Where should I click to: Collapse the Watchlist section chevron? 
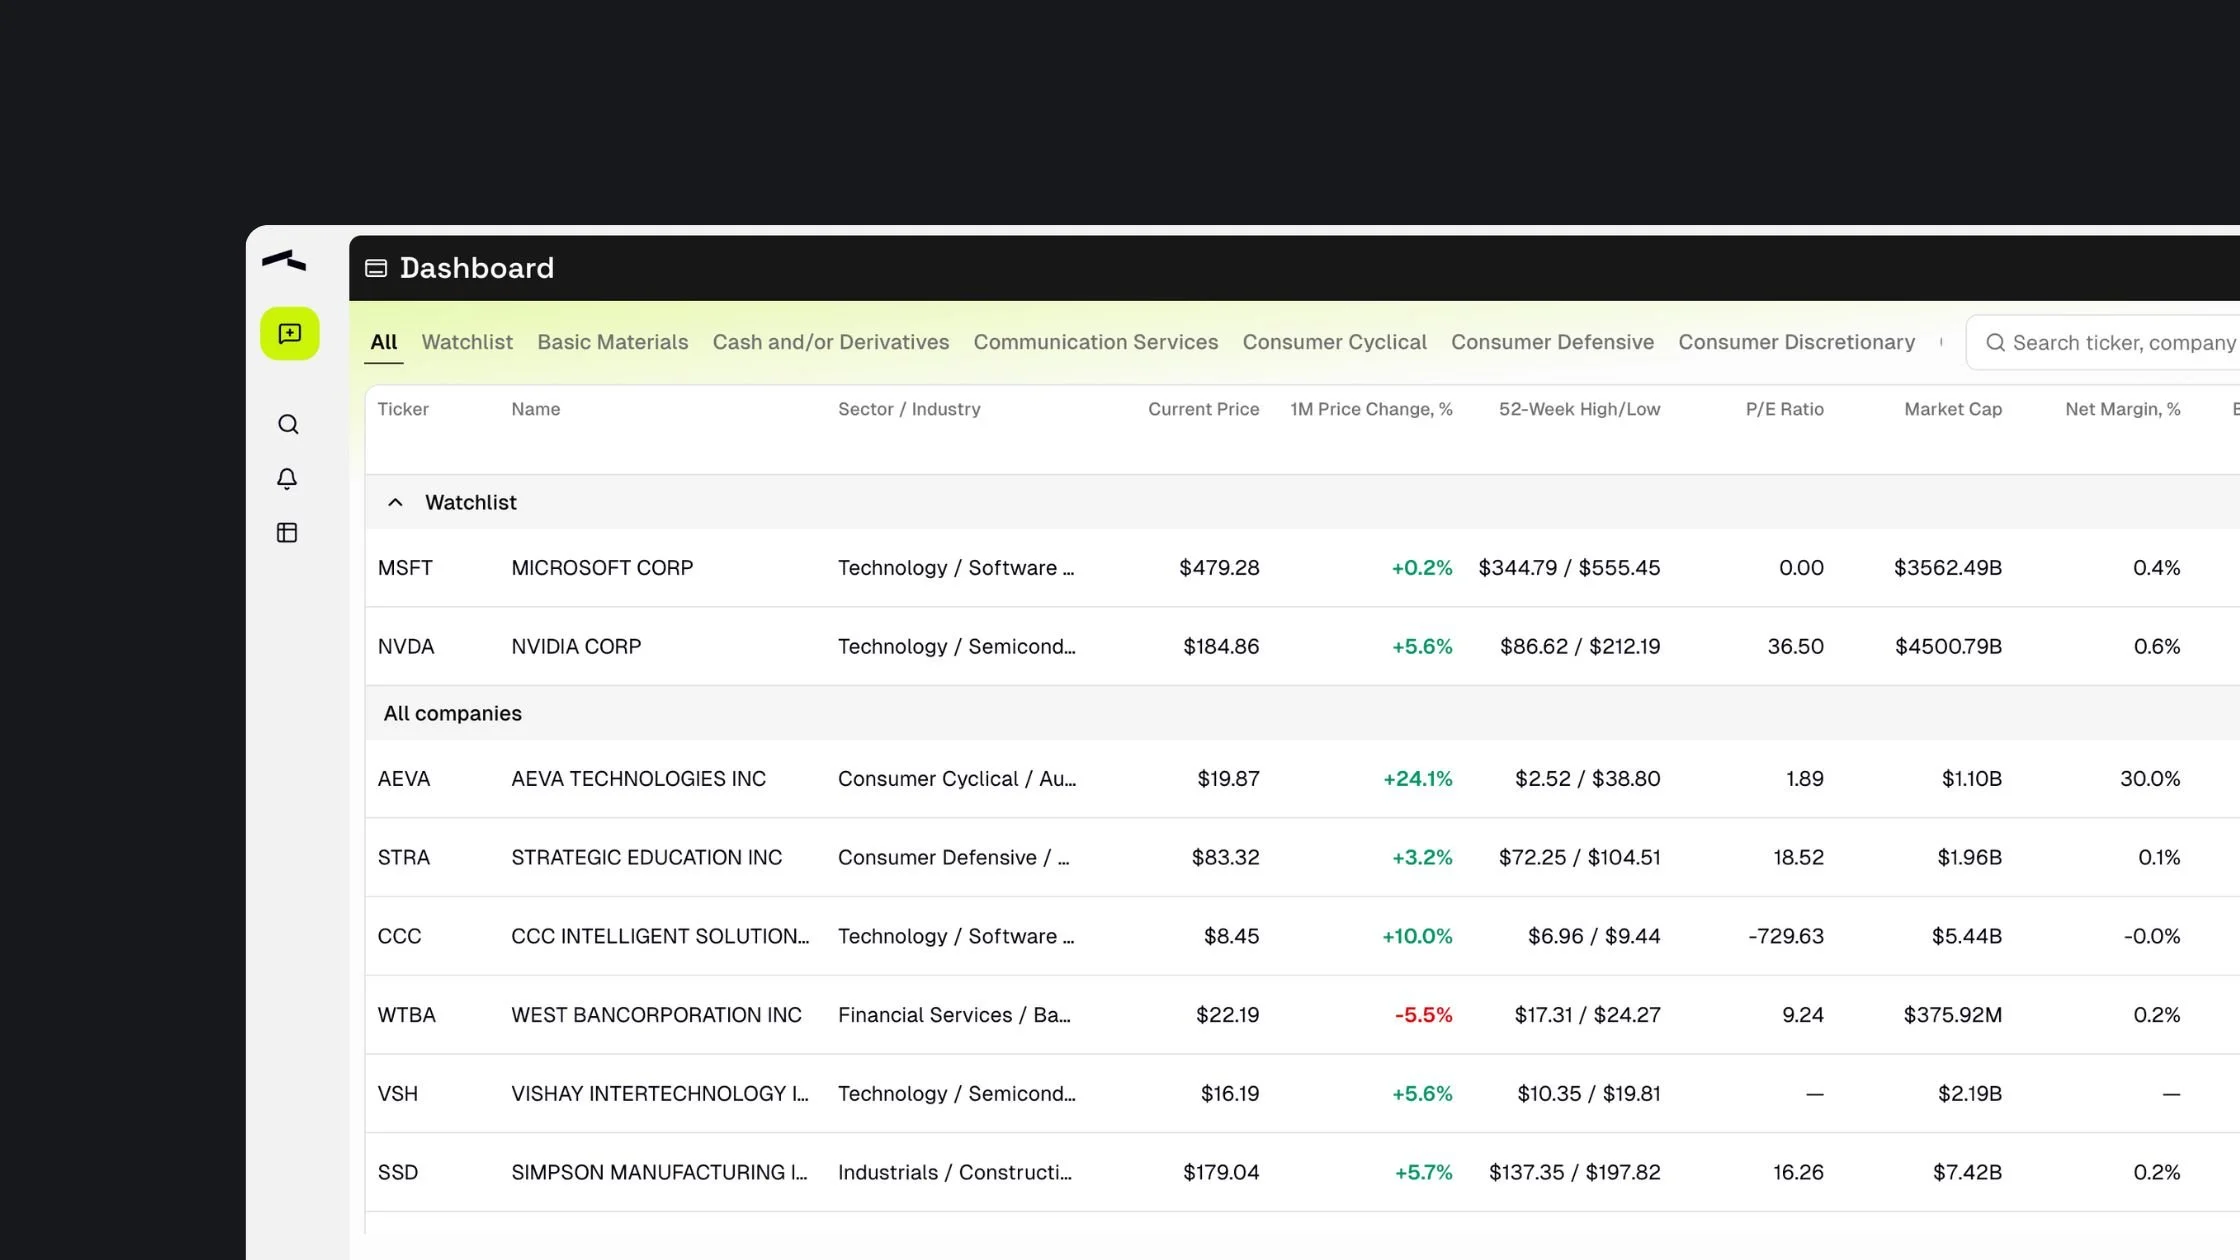pos(395,502)
